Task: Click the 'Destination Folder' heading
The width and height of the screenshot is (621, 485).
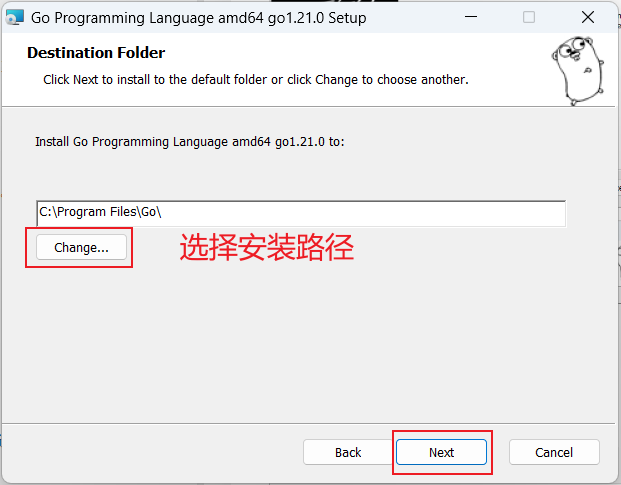Action: click(x=96, y=53)
